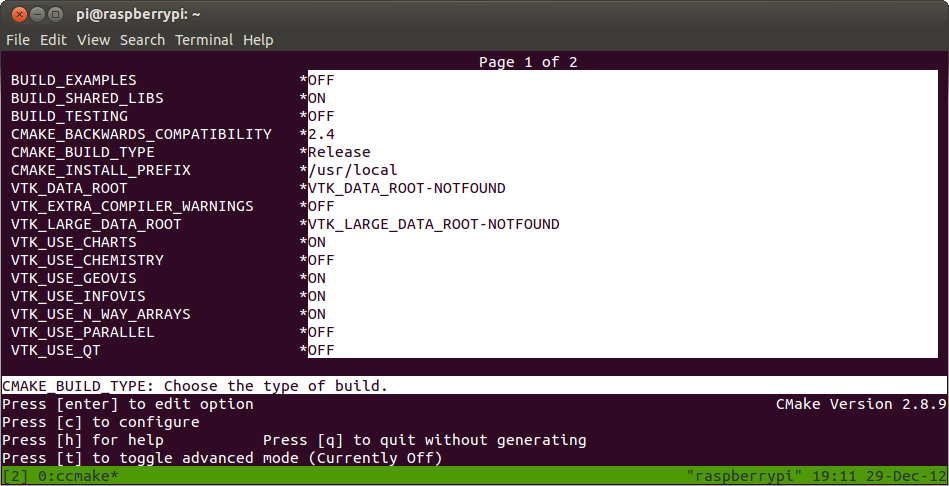Select the VTK_USE_PARALLEL option name

click(83, 332)
